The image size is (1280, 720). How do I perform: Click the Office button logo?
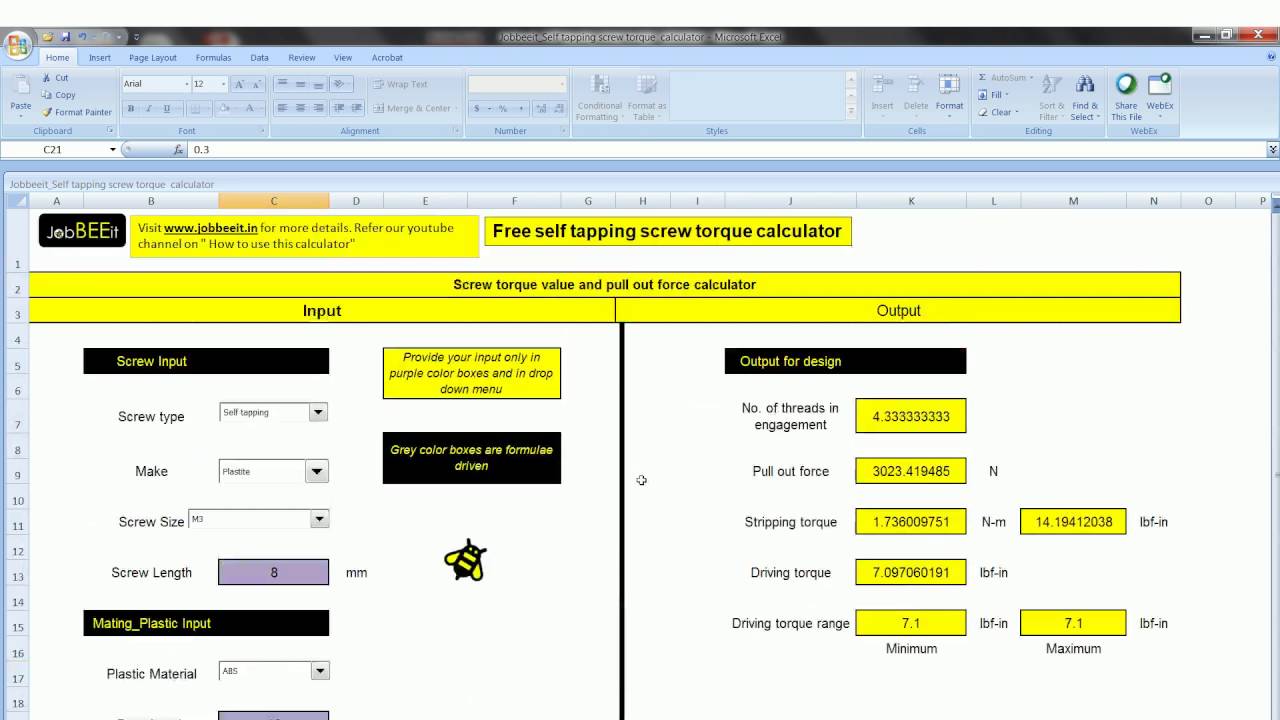[17, 45]
